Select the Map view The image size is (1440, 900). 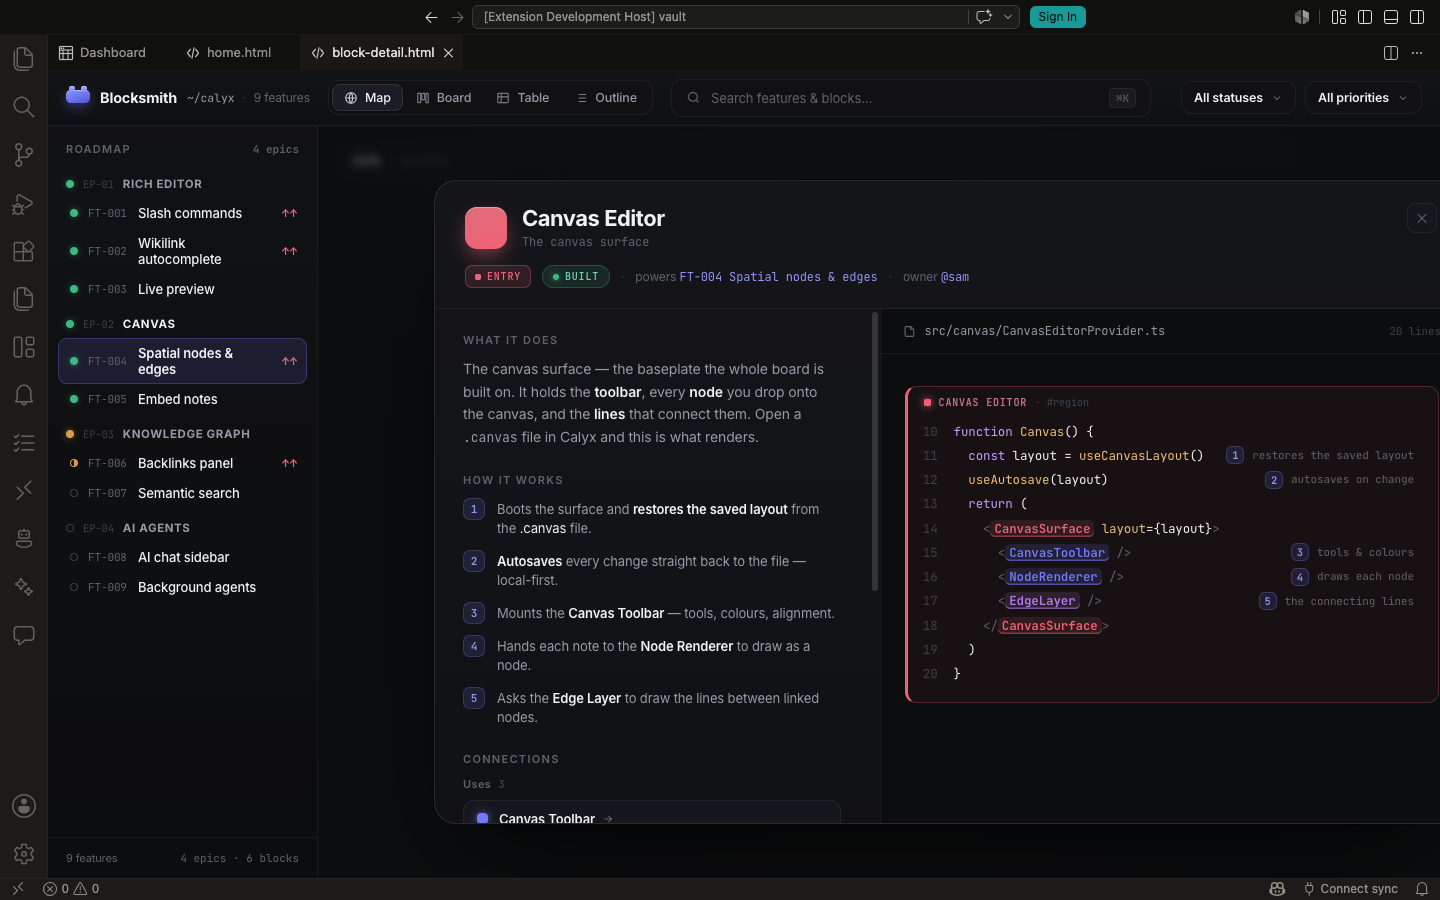pyautogui.click(x=368, y=98)
